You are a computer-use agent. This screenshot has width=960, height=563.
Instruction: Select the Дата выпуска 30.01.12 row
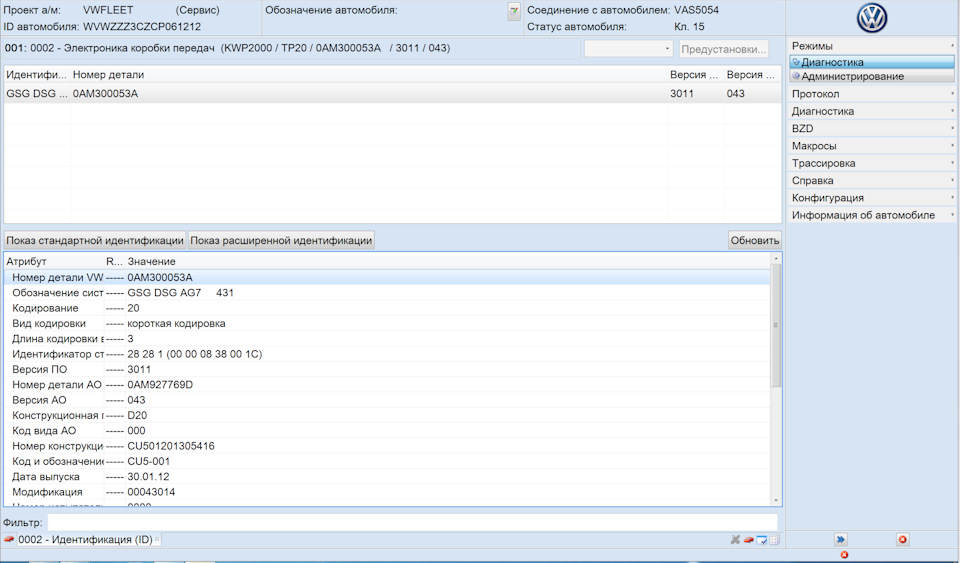387,476
